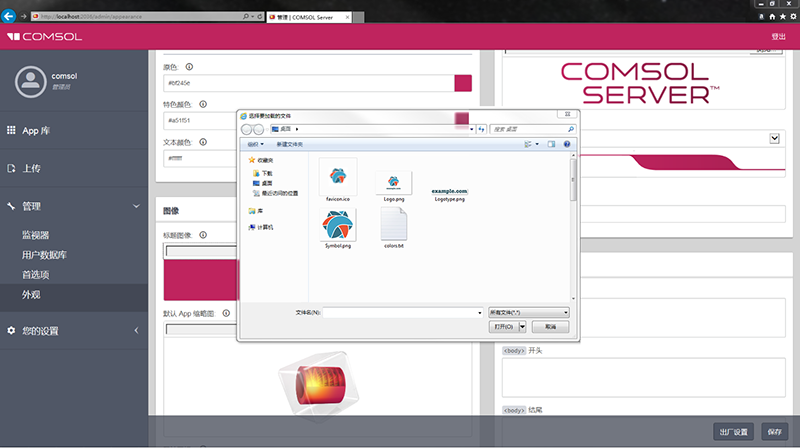
Task: Collapse the 管理 sidebar section
Action: 136,206
